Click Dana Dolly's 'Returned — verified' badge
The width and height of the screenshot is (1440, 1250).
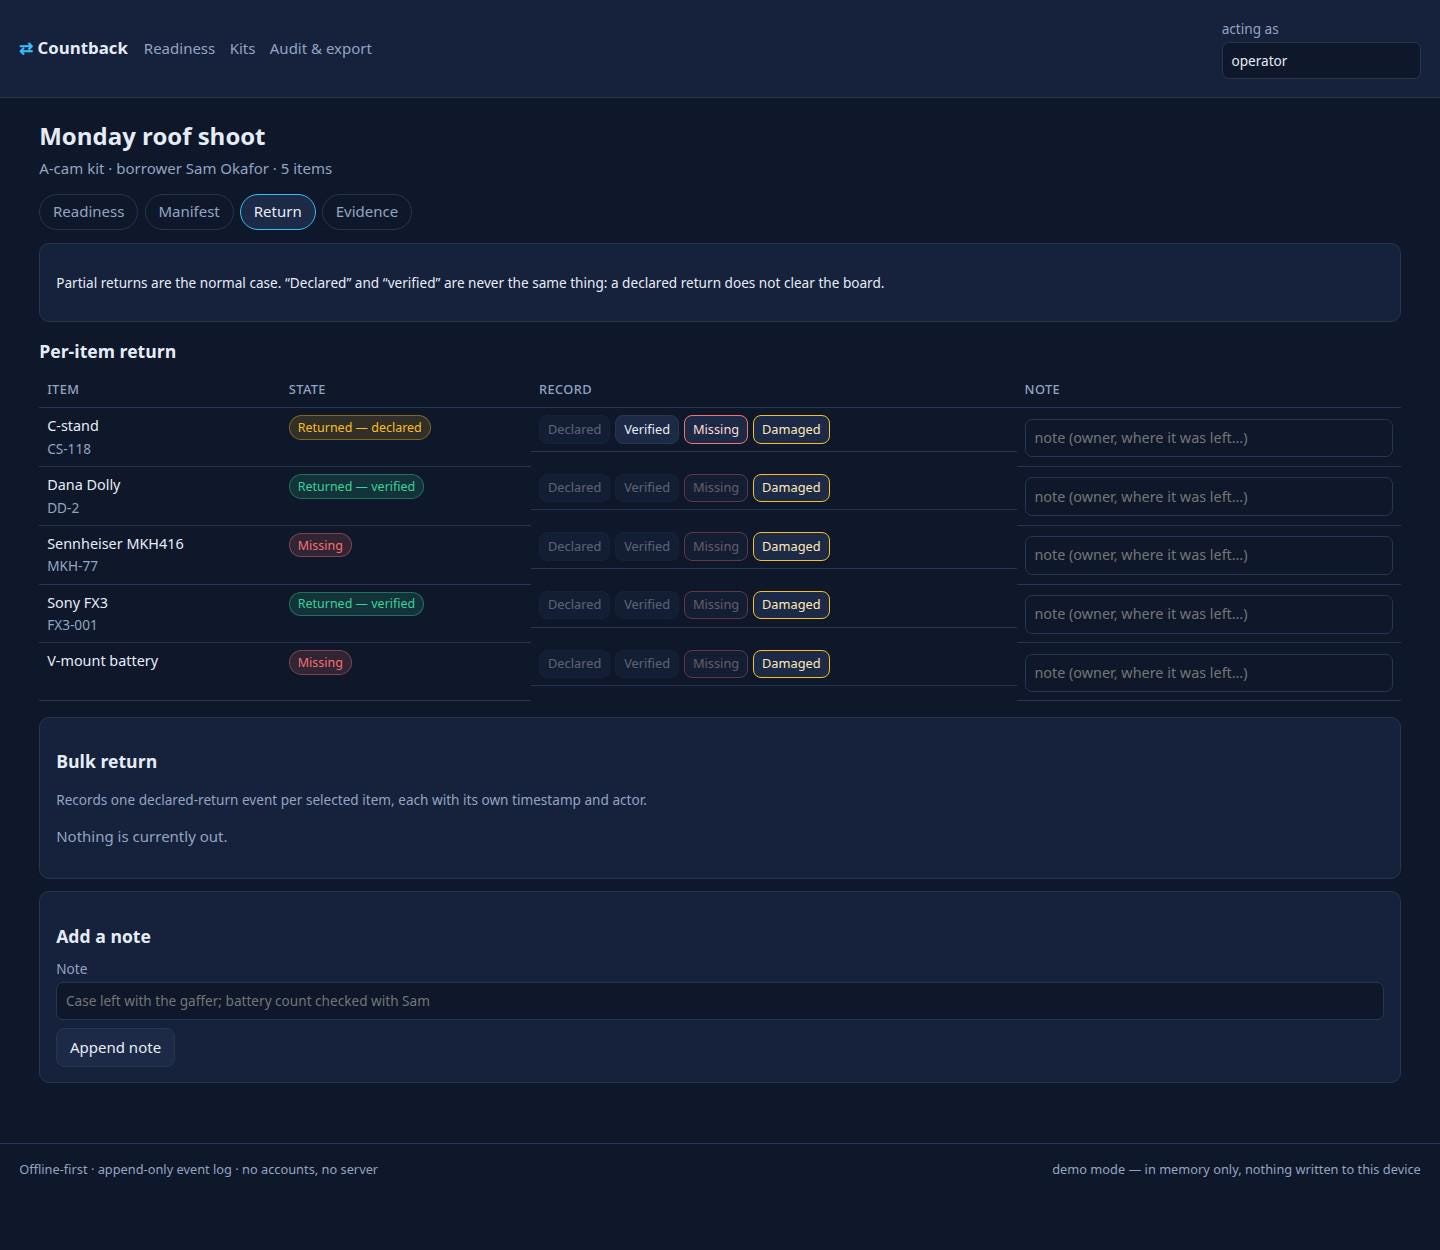[x=356, y=487]
